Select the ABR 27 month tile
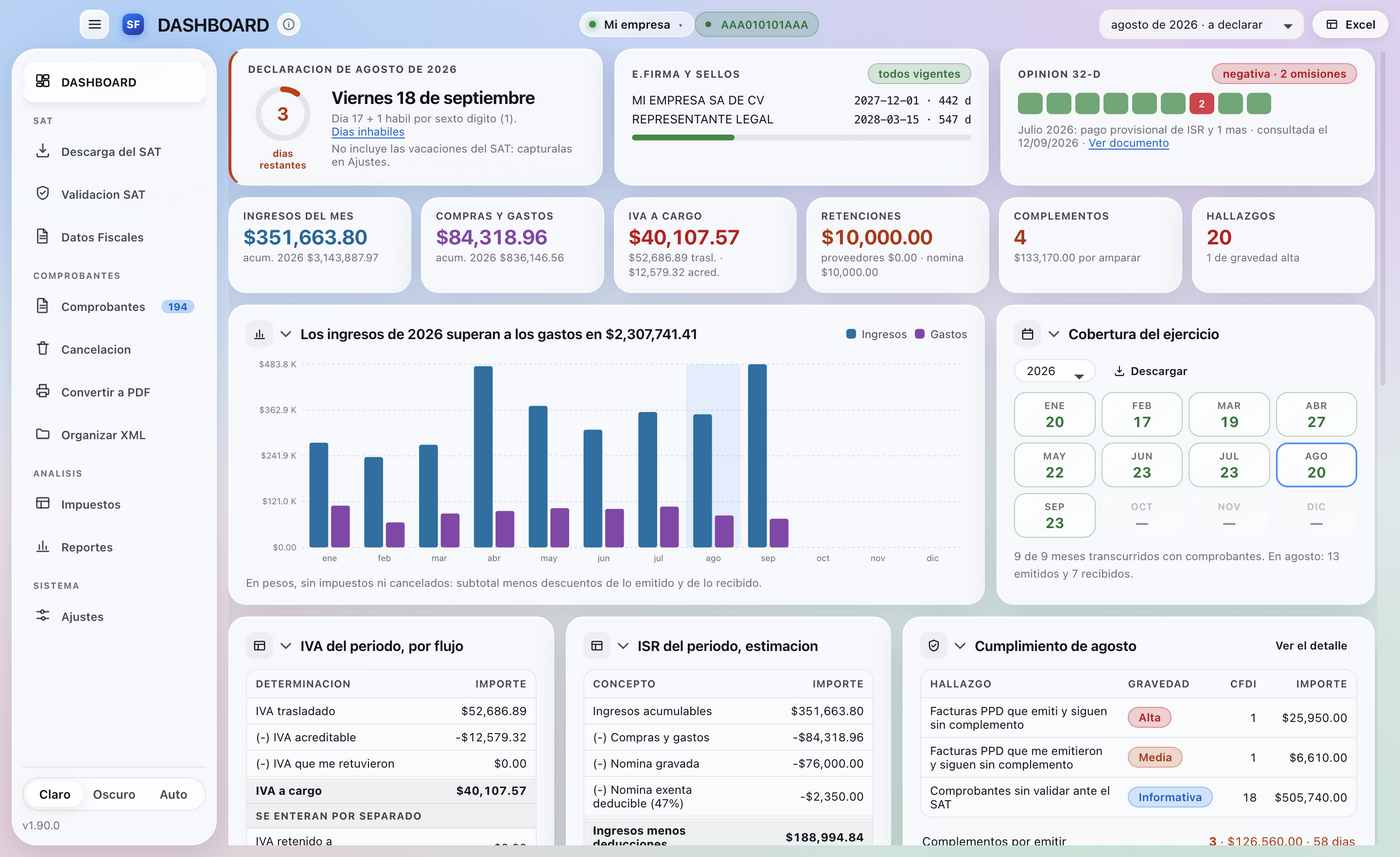 pyautogui.click(x=1316, y=414)
